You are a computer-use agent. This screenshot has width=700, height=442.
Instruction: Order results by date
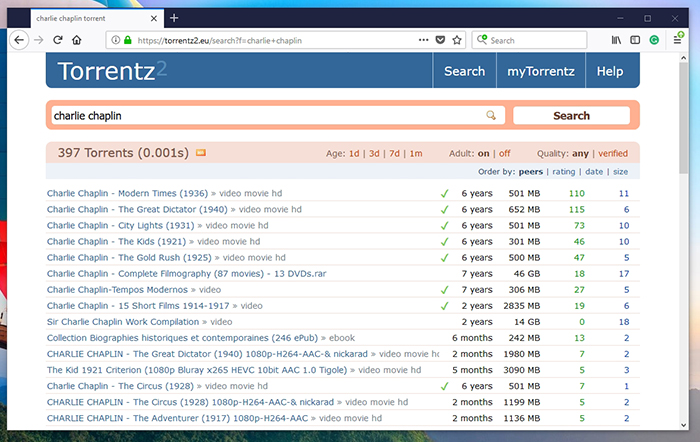(594, 172)
